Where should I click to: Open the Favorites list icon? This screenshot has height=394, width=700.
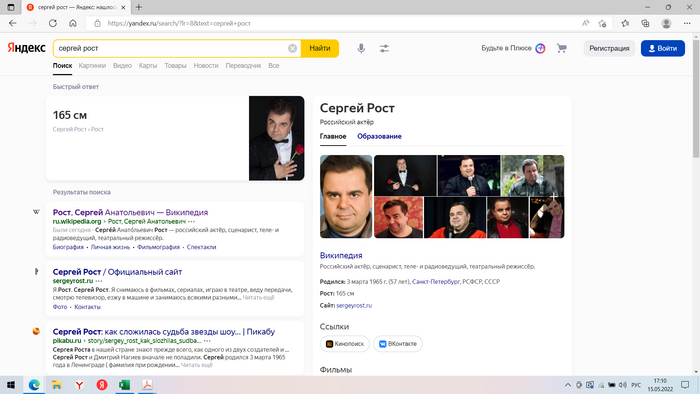[x=625, y=23]
